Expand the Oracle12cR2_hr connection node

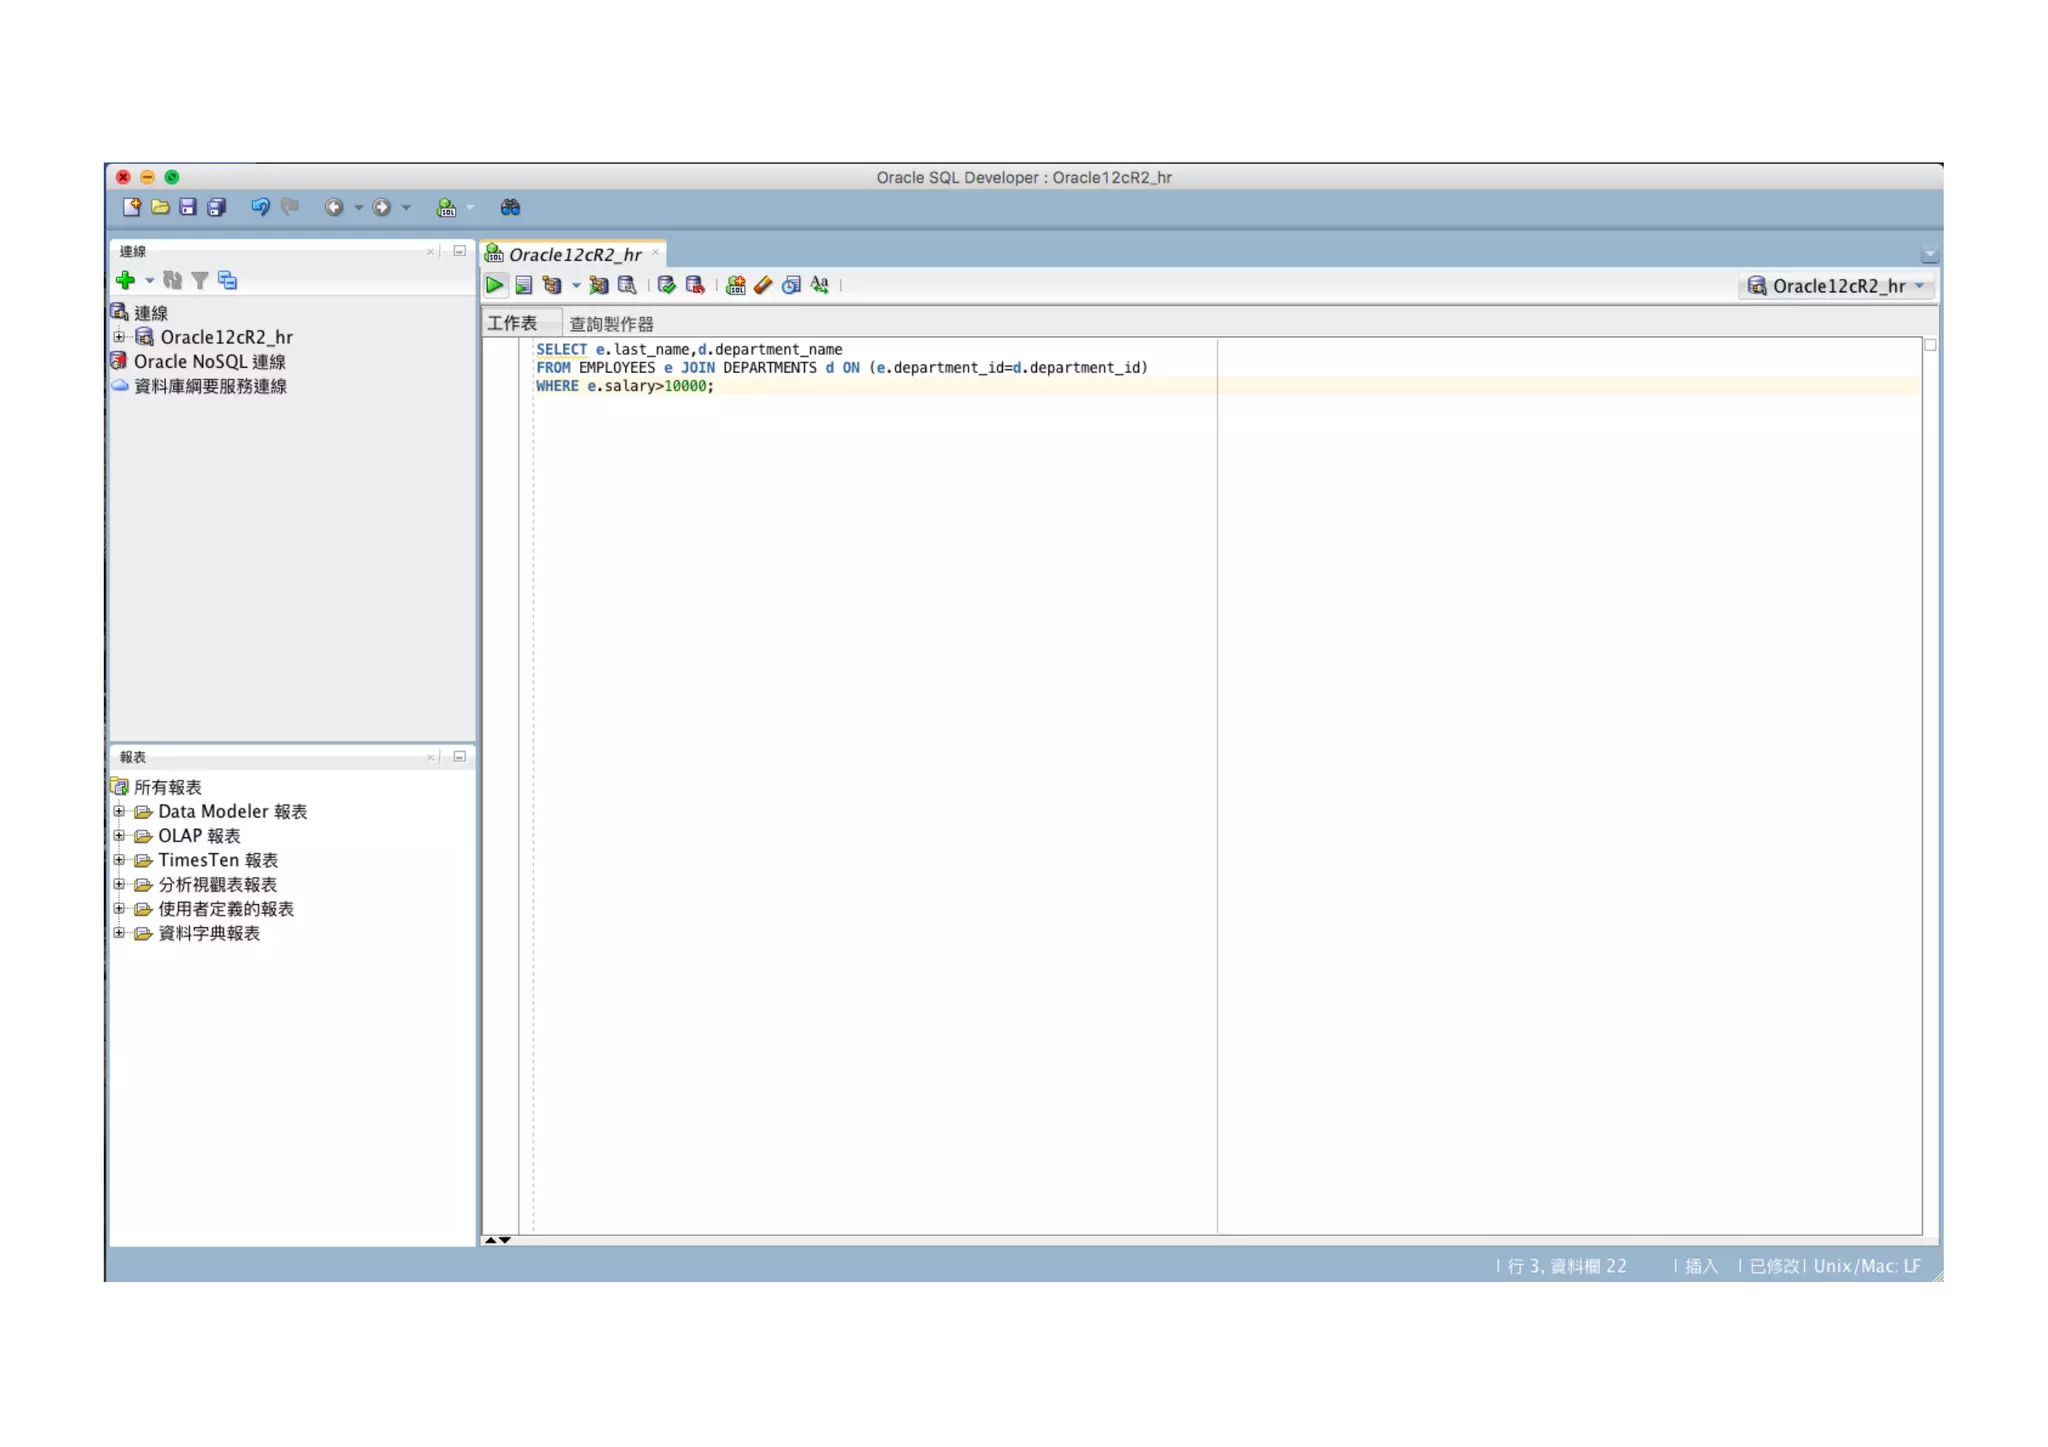(119, 337)
